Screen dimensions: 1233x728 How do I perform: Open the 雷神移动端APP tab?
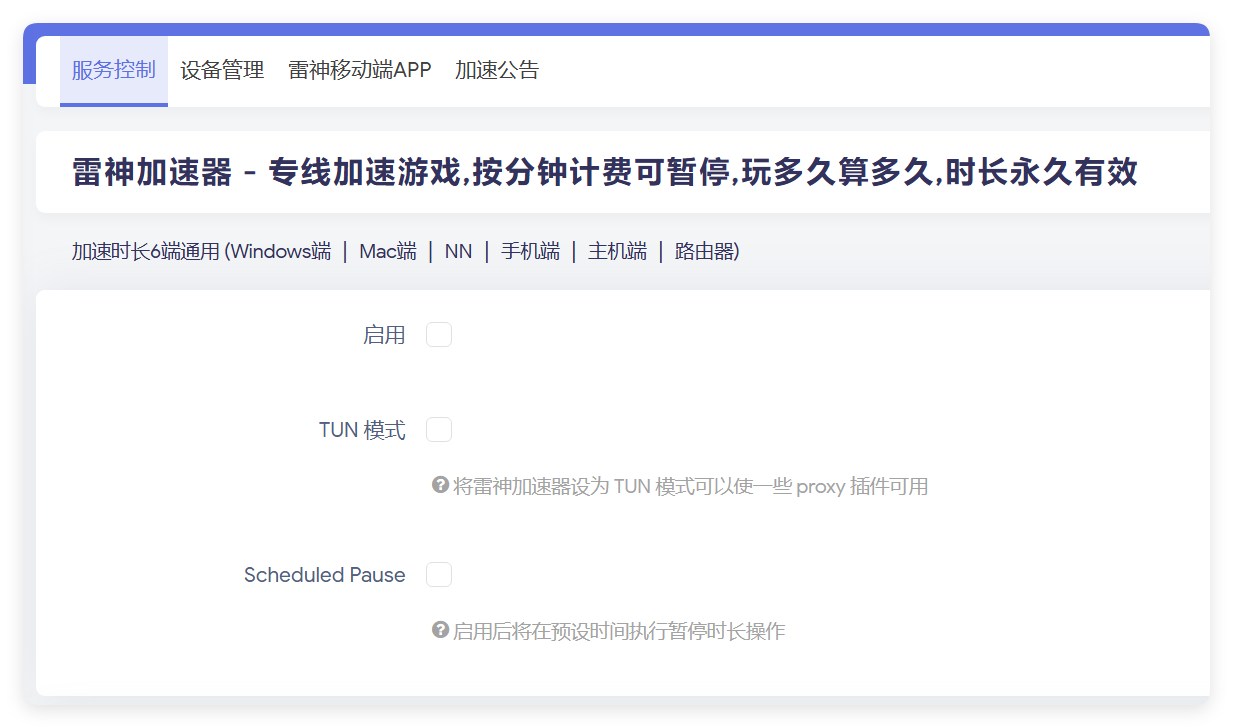click(360, 70)
